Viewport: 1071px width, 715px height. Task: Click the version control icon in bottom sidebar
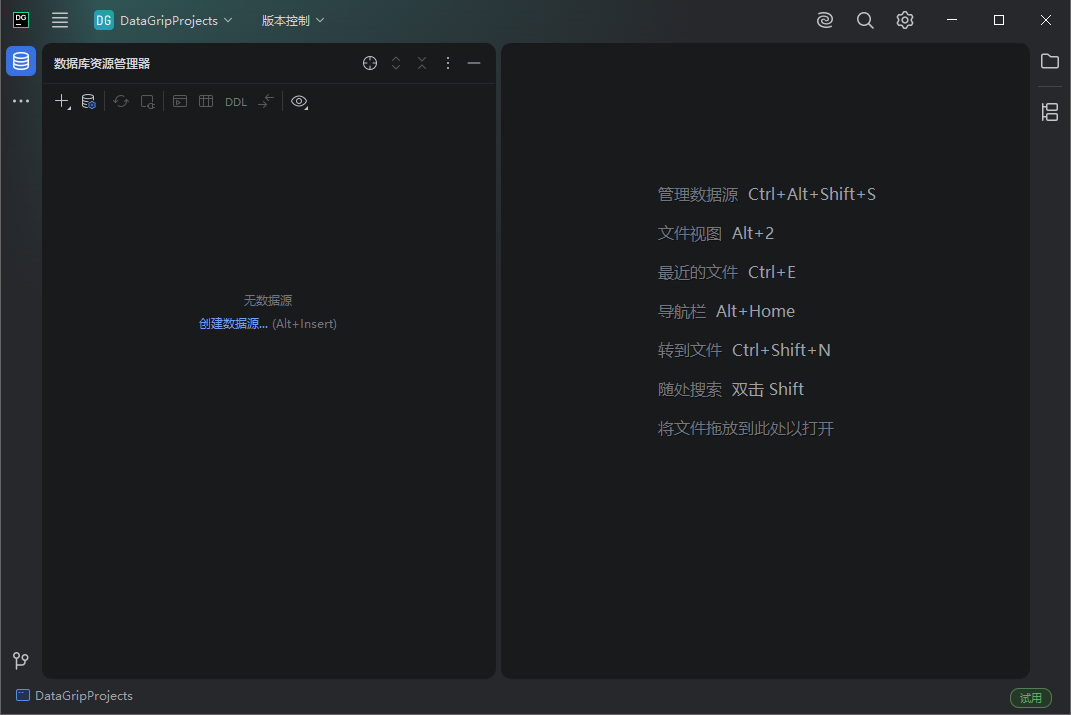point(20,660)
